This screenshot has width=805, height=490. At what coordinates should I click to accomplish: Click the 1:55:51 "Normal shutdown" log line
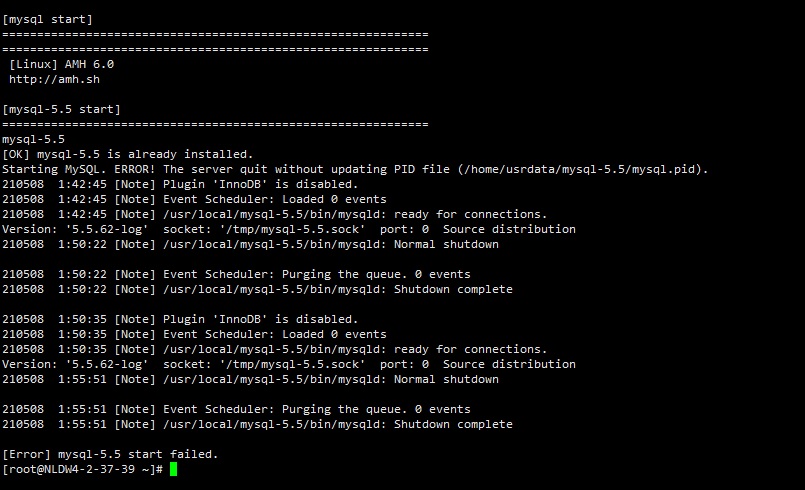tap(250, 379)
